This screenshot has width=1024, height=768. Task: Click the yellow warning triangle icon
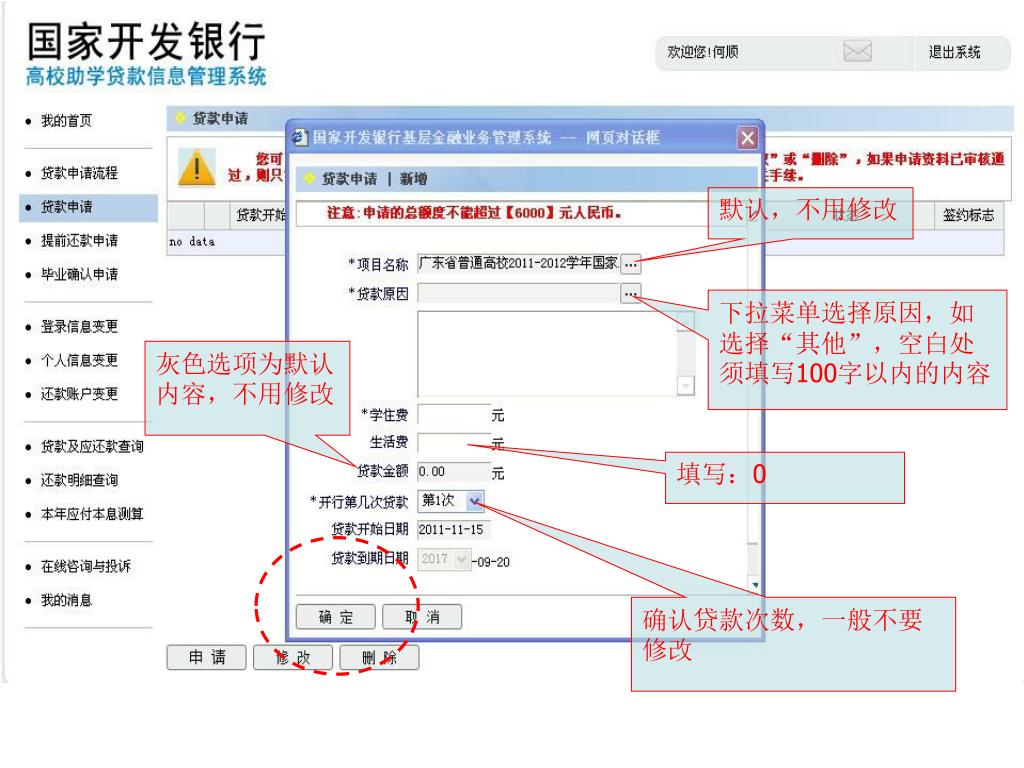point(197,167)
